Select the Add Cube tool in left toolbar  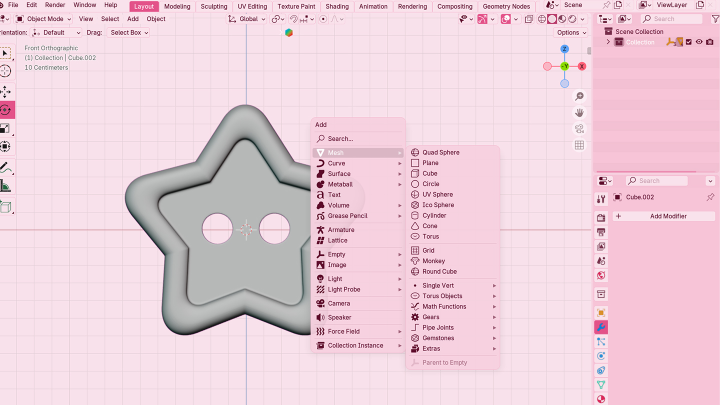[6, 207]
